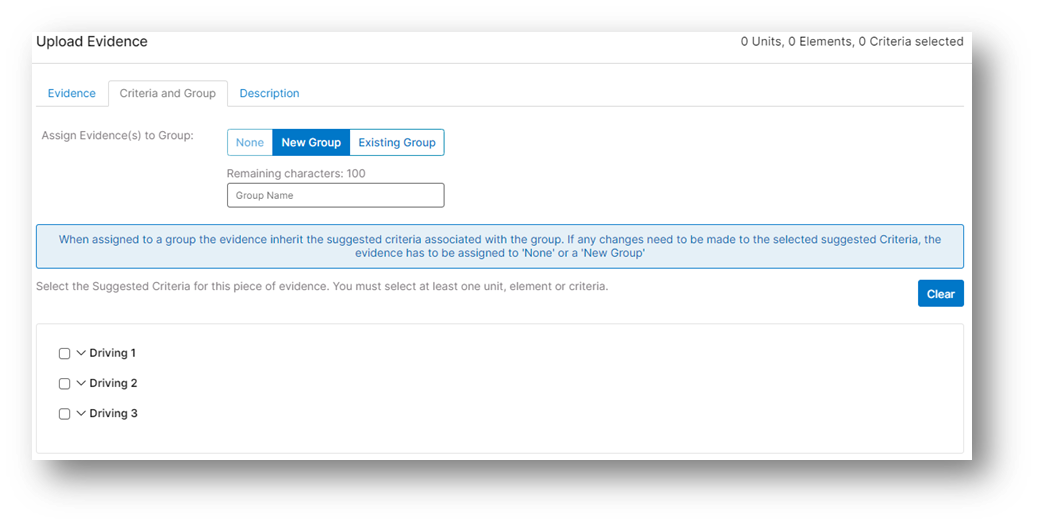The width and height of the screenshot is (1037, 525).
Task: Click the Select the Suggested Criteria instruction
Action: [322, 286]
